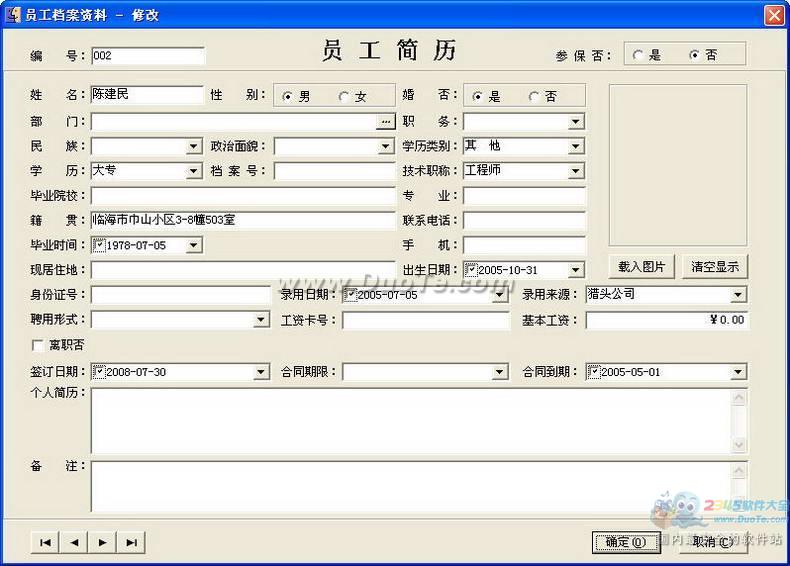790x566 pixels.
Task: Toggle the 合同到期 date checkbox
Action: [594, 372]
